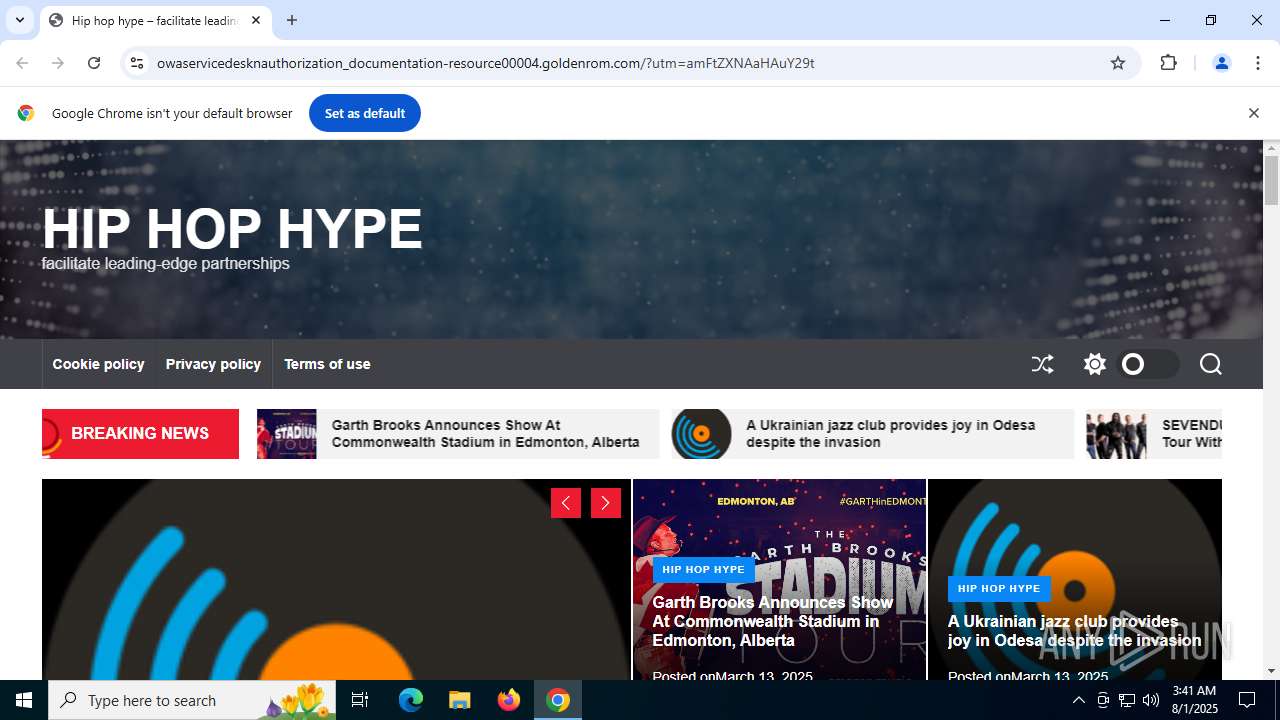
Task: View site information icon
Action: pyautogui.click(x=137, y=63)
